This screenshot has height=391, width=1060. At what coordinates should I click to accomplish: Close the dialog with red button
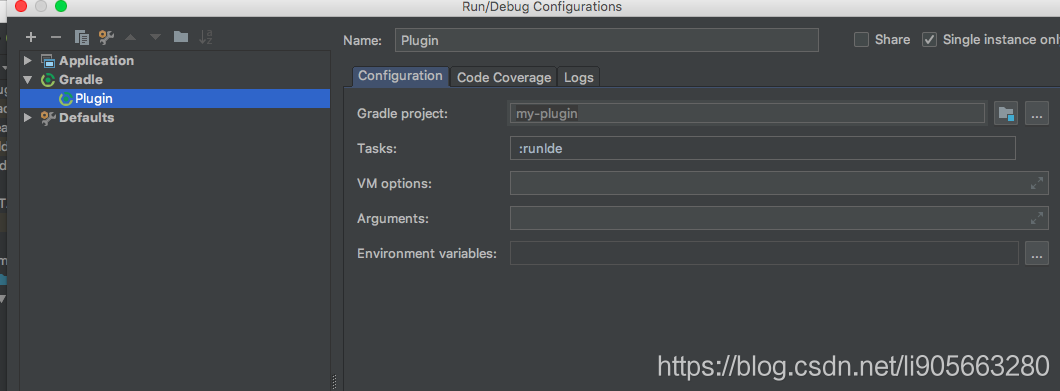tap(21, 6)
